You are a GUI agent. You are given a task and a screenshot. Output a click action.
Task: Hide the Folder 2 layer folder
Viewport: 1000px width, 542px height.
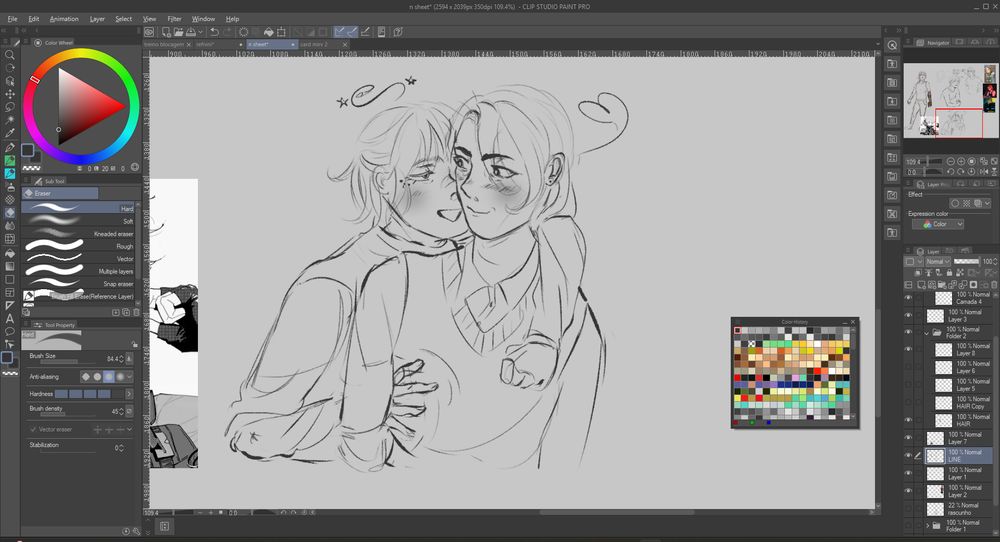908,332
